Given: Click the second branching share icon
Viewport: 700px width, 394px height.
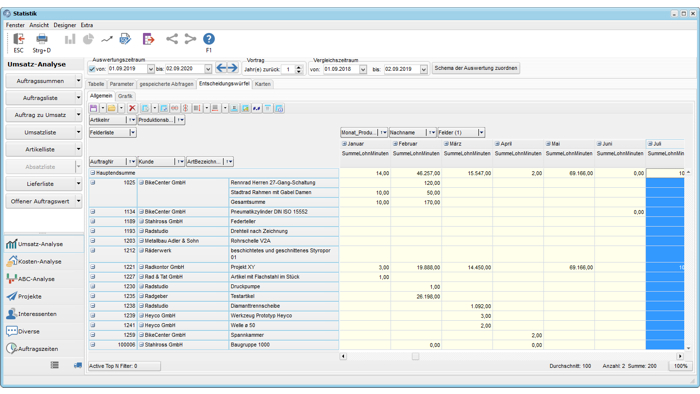Looking at the screenshot, I should 190,39.
